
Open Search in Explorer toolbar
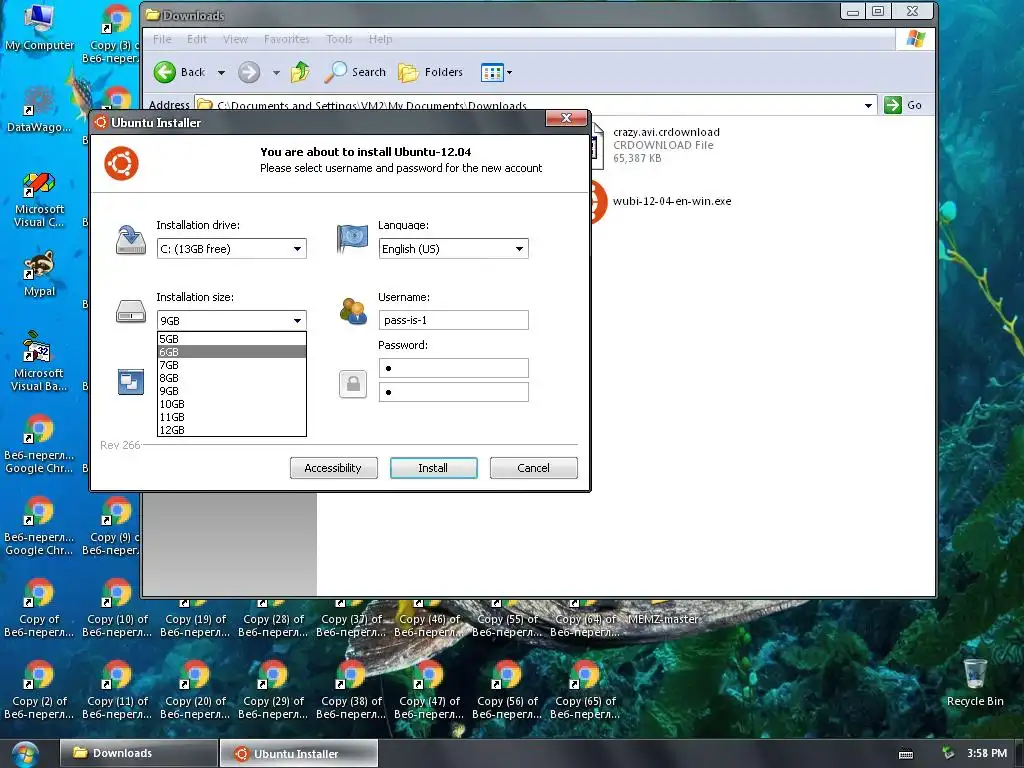(x=355, y=72)
